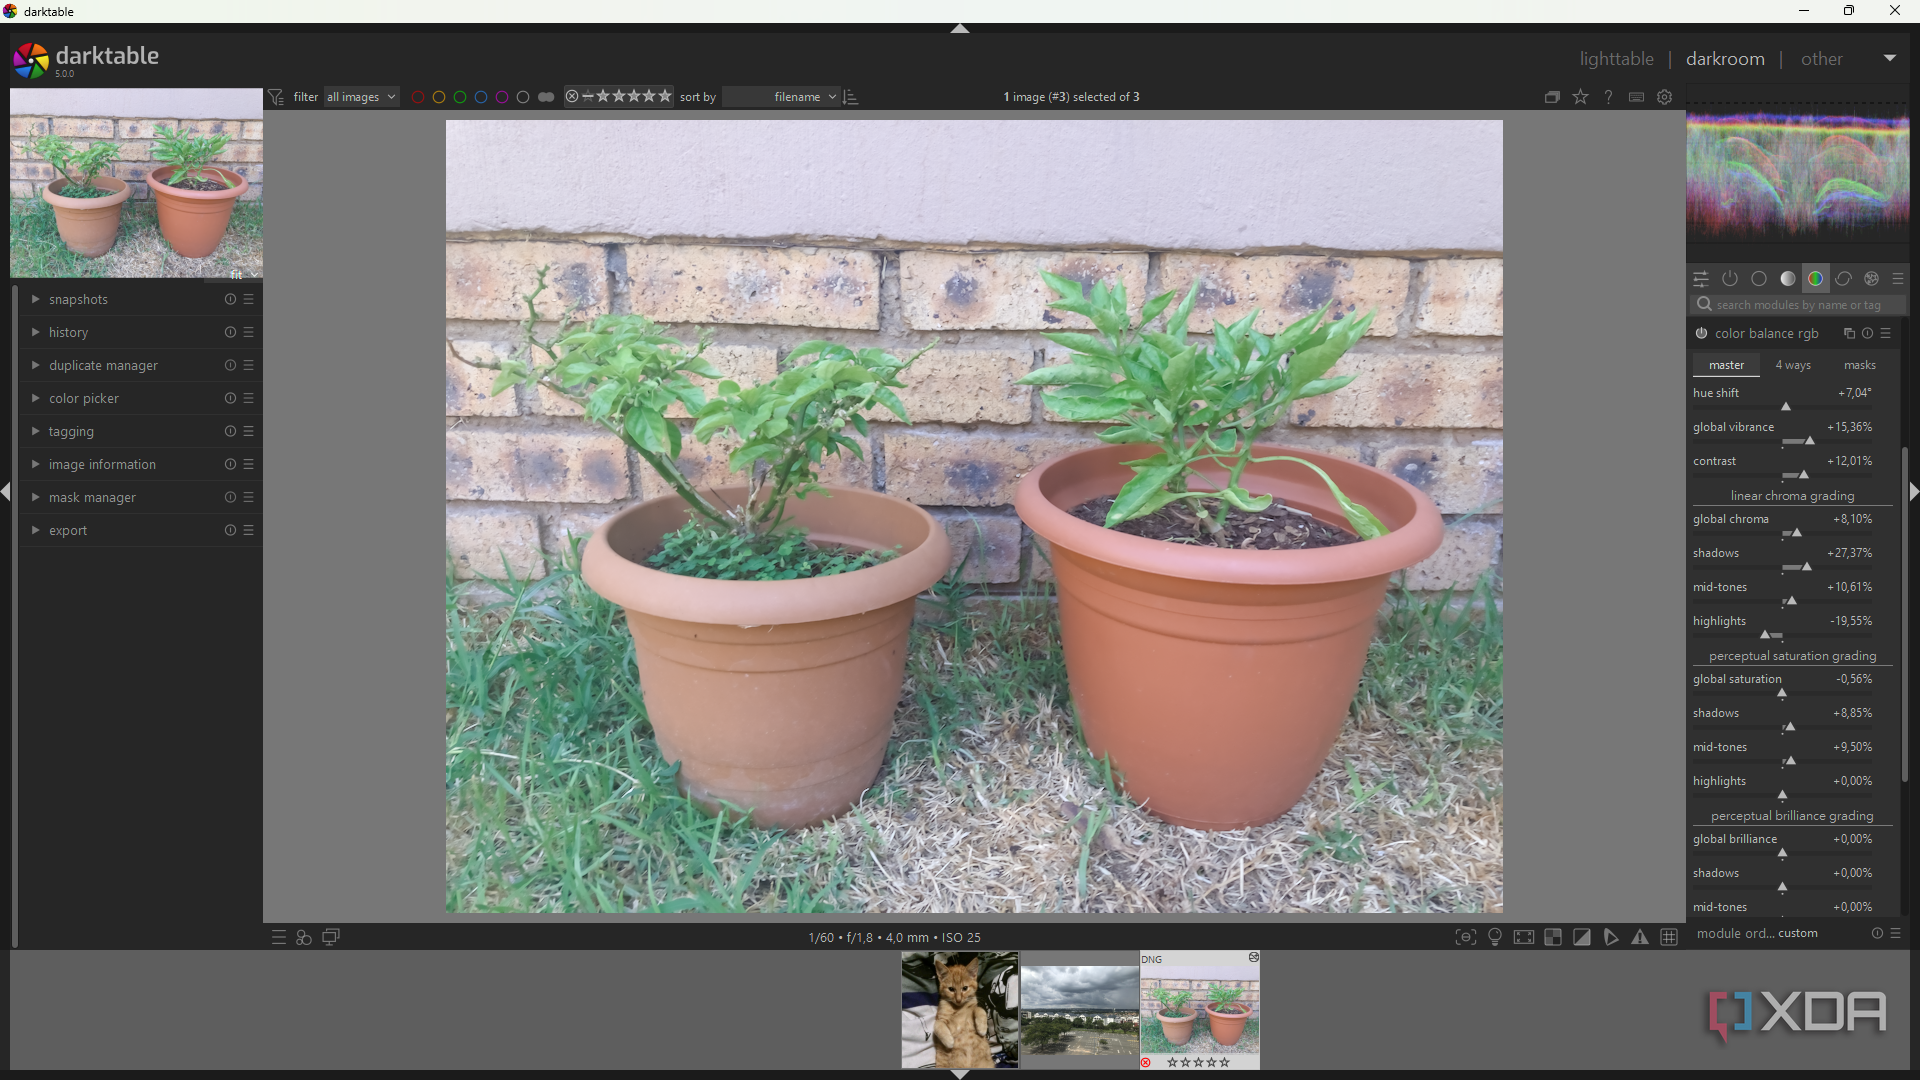
Task: Toggle grouping of images icon in top bar
Action: point(1552,97)
